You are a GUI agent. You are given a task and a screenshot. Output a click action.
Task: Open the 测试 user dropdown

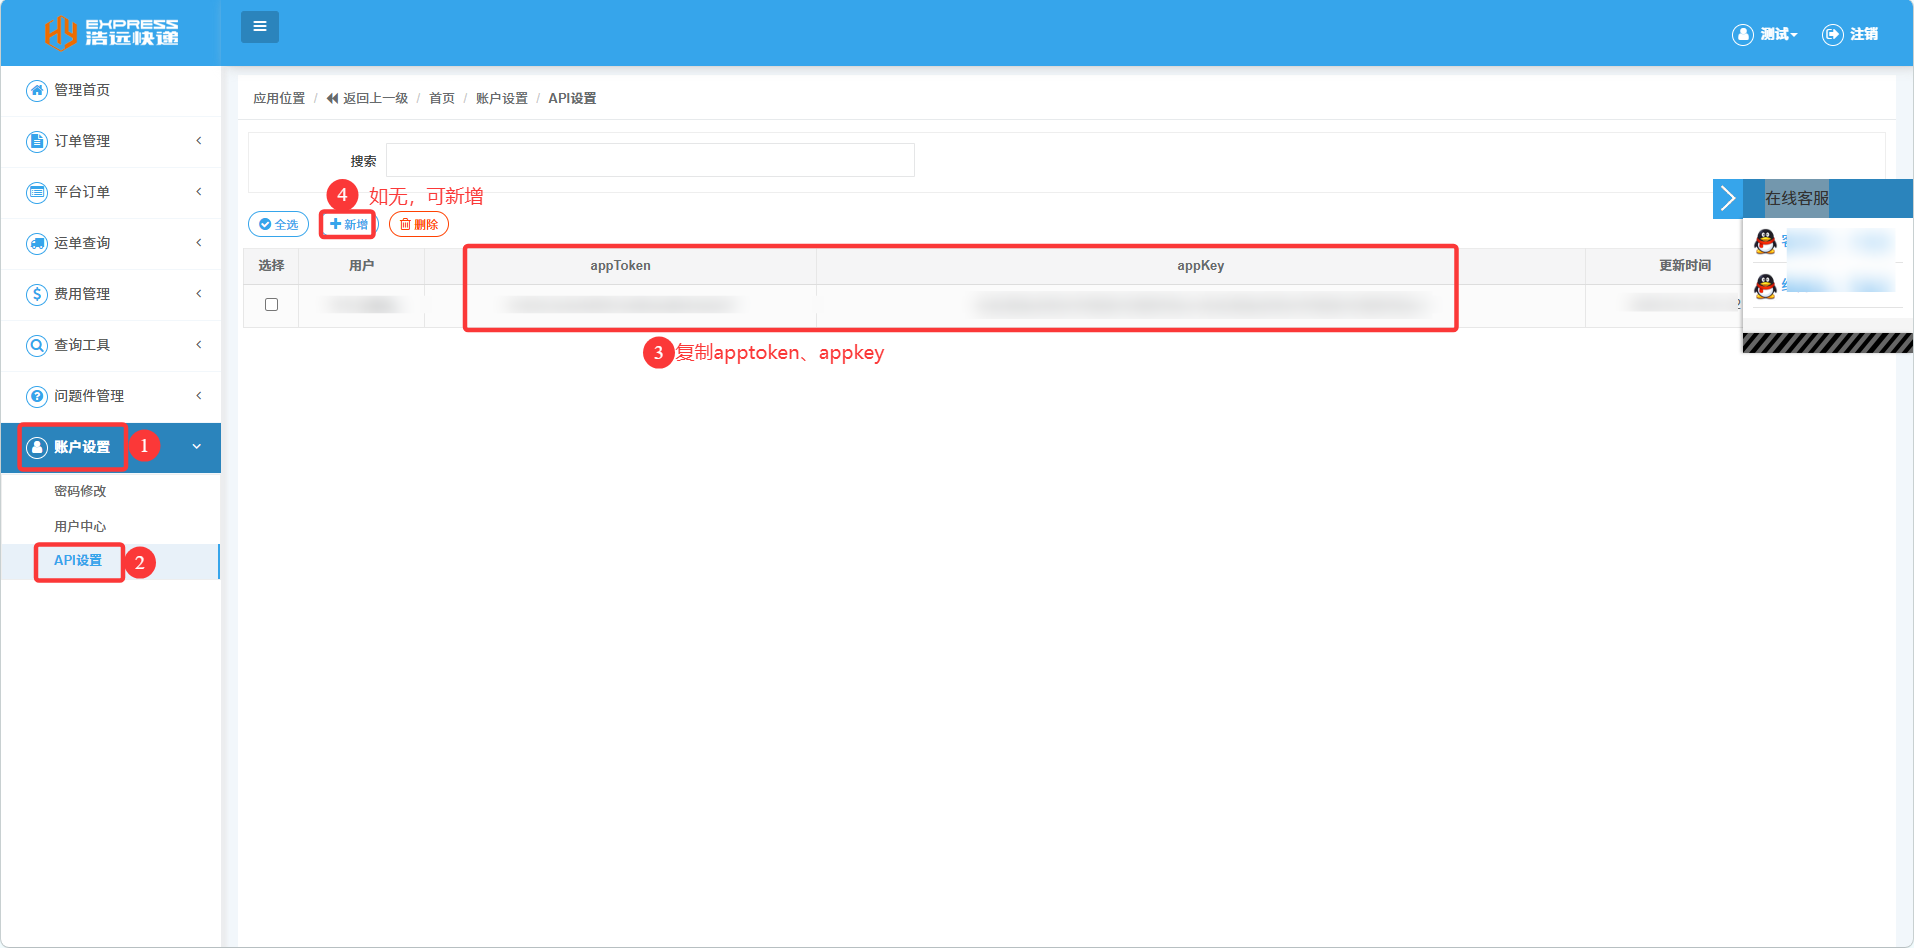(x=1778, y=35)
